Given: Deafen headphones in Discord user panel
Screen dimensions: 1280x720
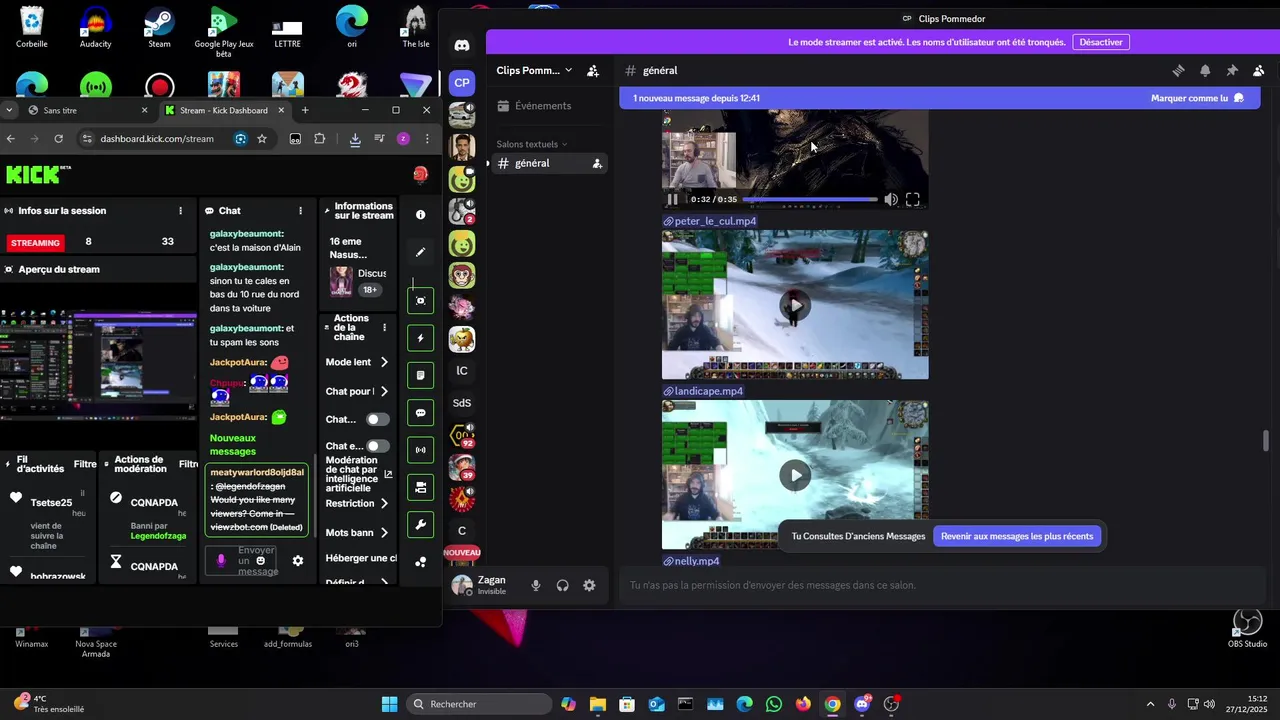Looking at the screenshot, I should click(x=563, y=585).
